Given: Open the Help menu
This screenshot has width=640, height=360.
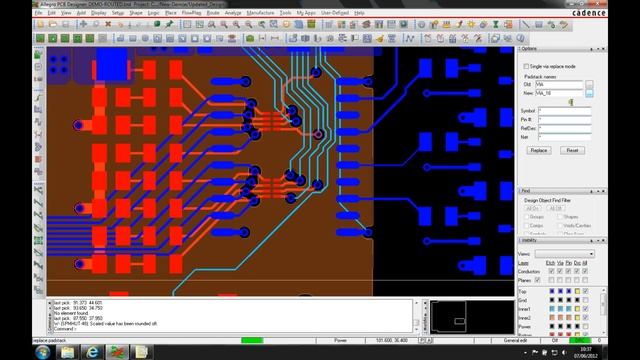Looking at the screenshot, I should [x=359, y=13].
